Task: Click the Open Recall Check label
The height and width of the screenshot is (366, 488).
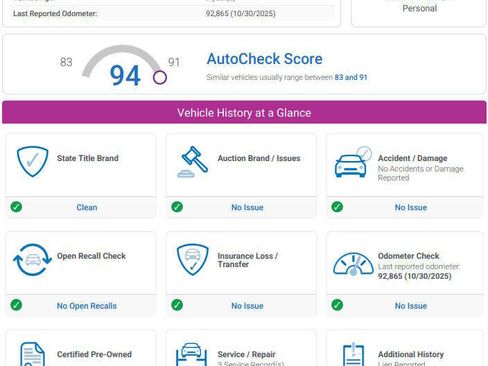Action: tap(91, 256)
